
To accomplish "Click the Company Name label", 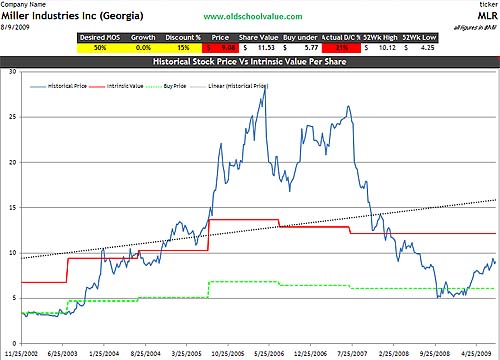I will pyautogui.click(x=23, y=4).
